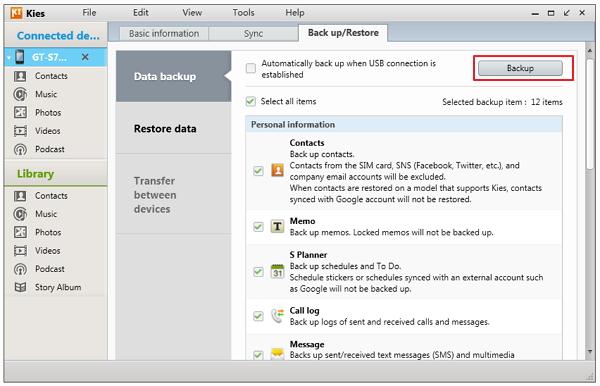Switch Kies to mini mode arrow icon
Screen dimensions: 600x386
point(567,13)
